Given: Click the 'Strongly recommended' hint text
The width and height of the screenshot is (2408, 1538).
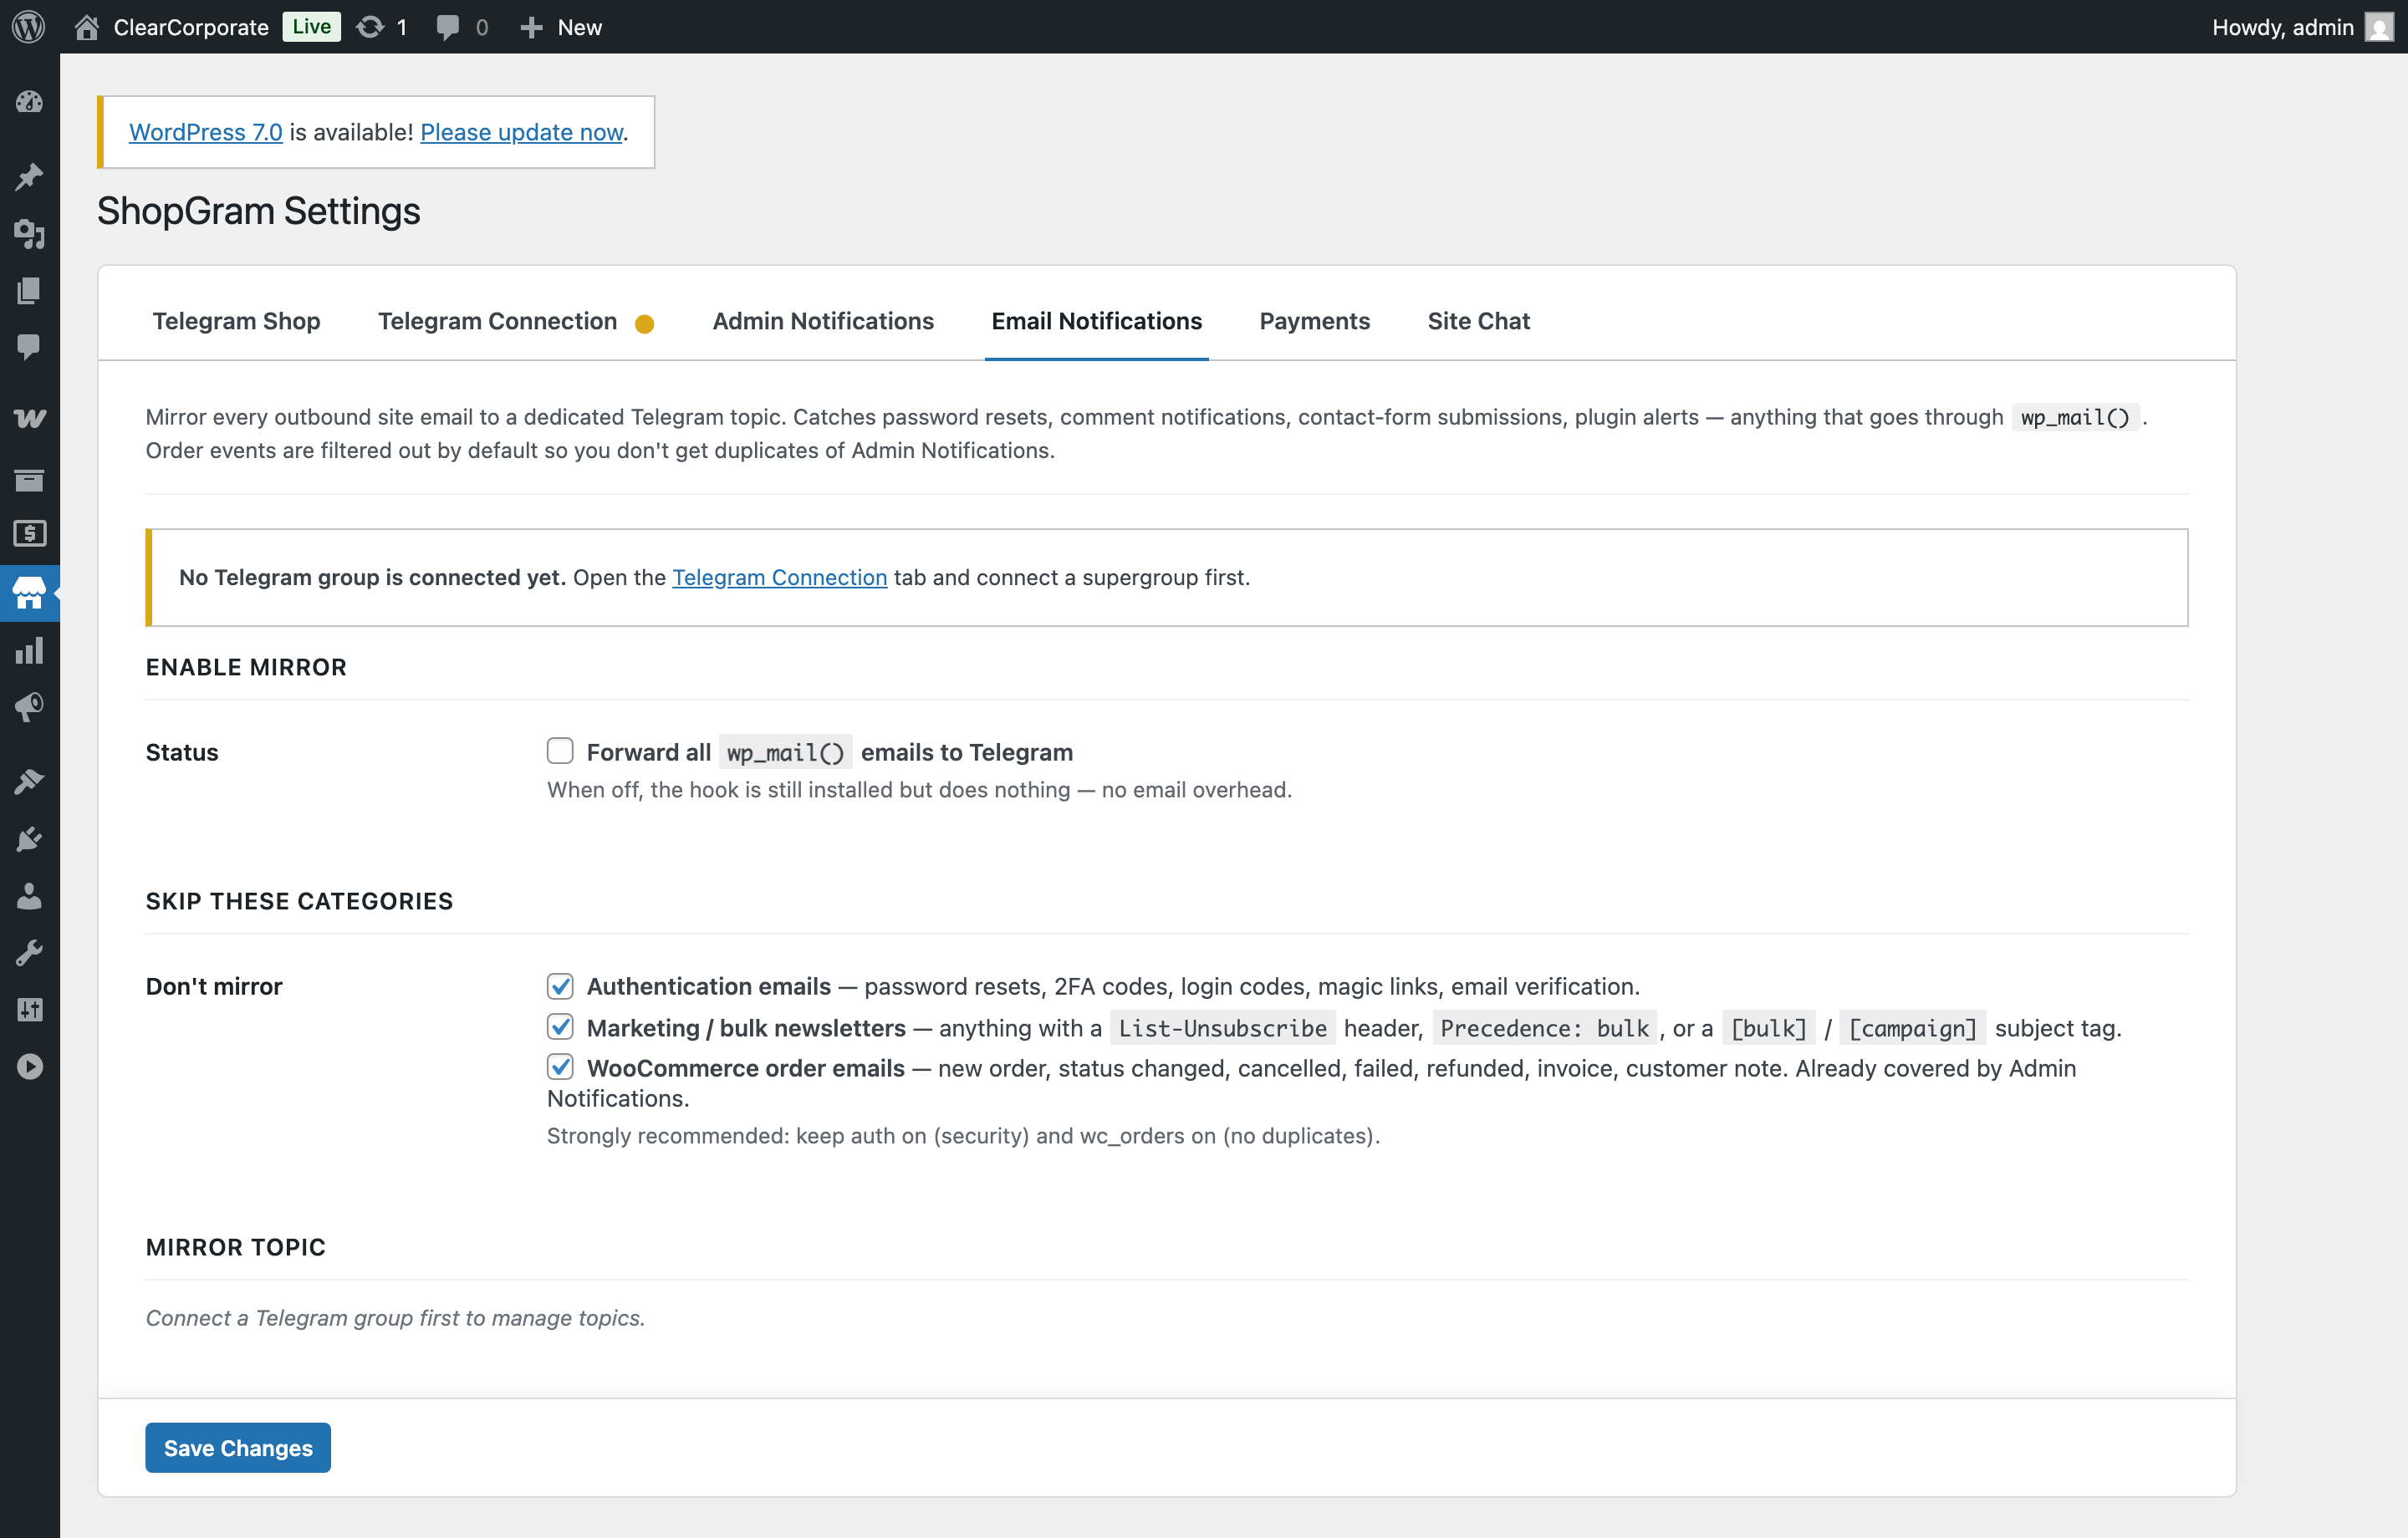Looking at the screenshot, I should pos(963,1136).
